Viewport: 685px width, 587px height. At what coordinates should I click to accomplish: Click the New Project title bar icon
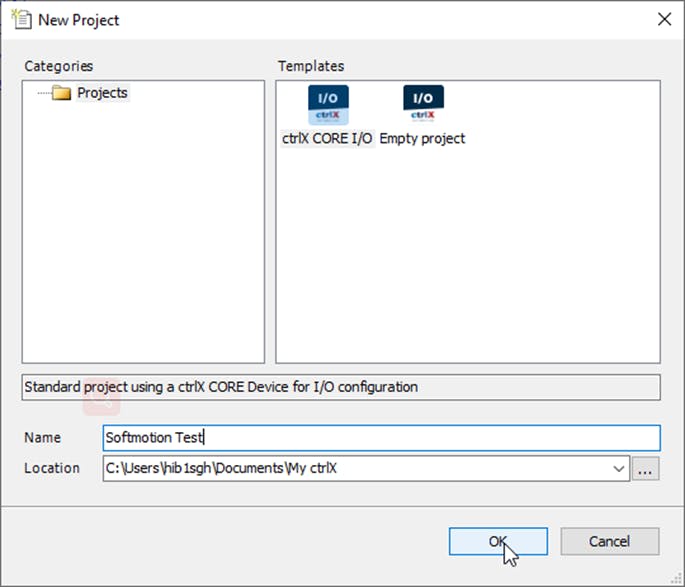tap(21, 19)
